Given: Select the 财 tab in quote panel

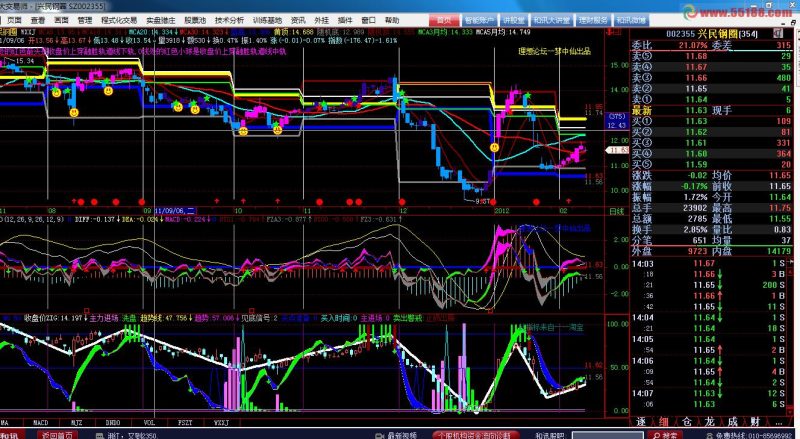Looking at the screenshot, I should [x=756, y=422].
